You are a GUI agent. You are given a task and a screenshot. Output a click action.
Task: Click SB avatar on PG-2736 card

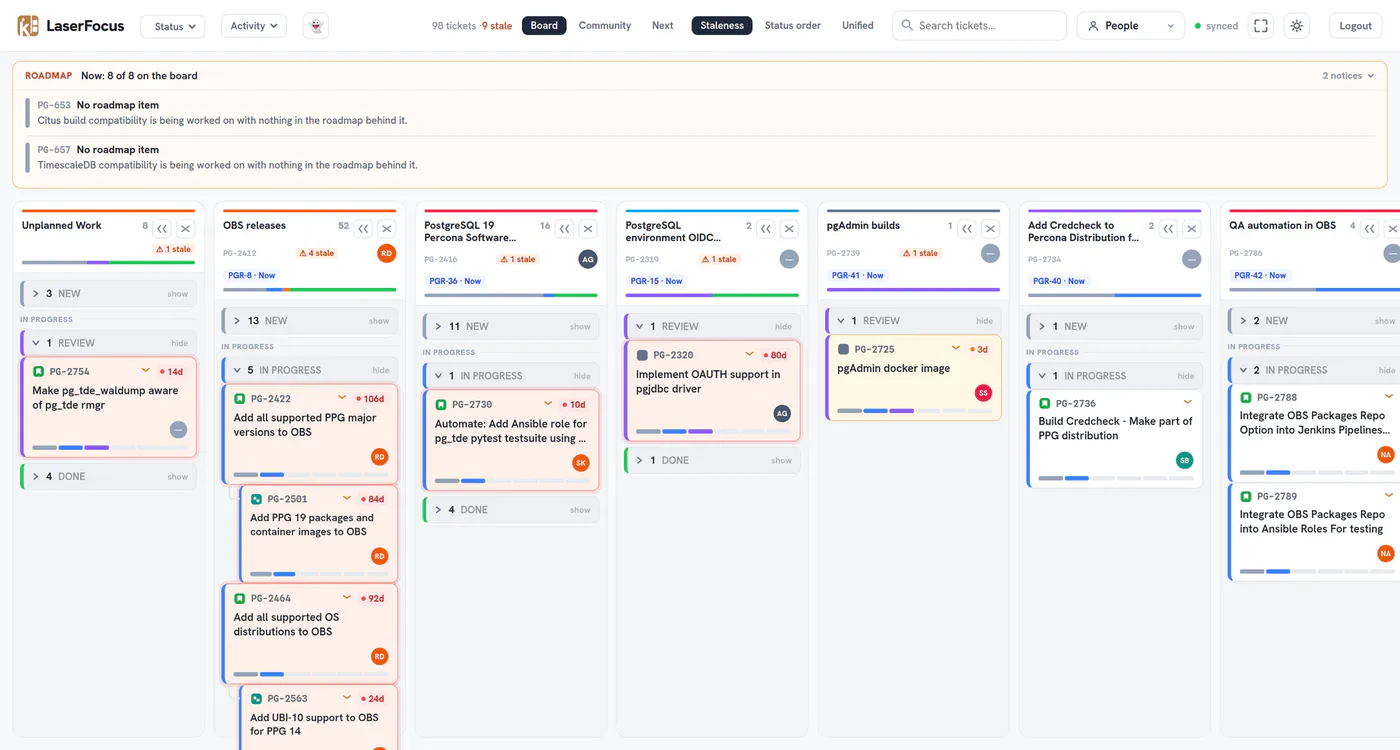point(1185,460)
